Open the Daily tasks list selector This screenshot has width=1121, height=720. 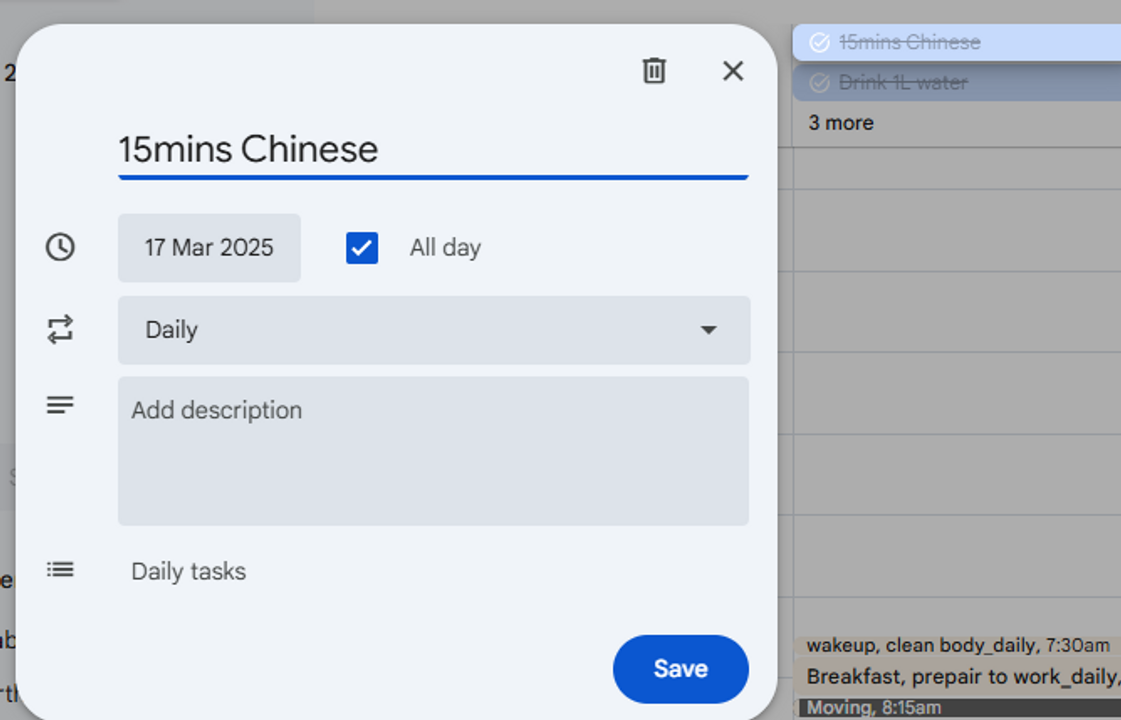(189, 571)
